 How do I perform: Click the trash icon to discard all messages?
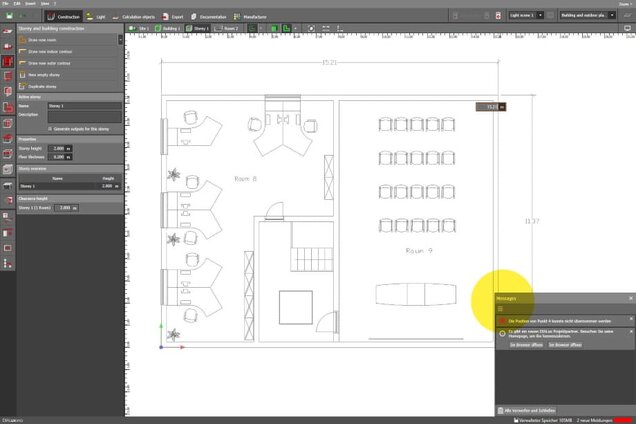point(500,309)
